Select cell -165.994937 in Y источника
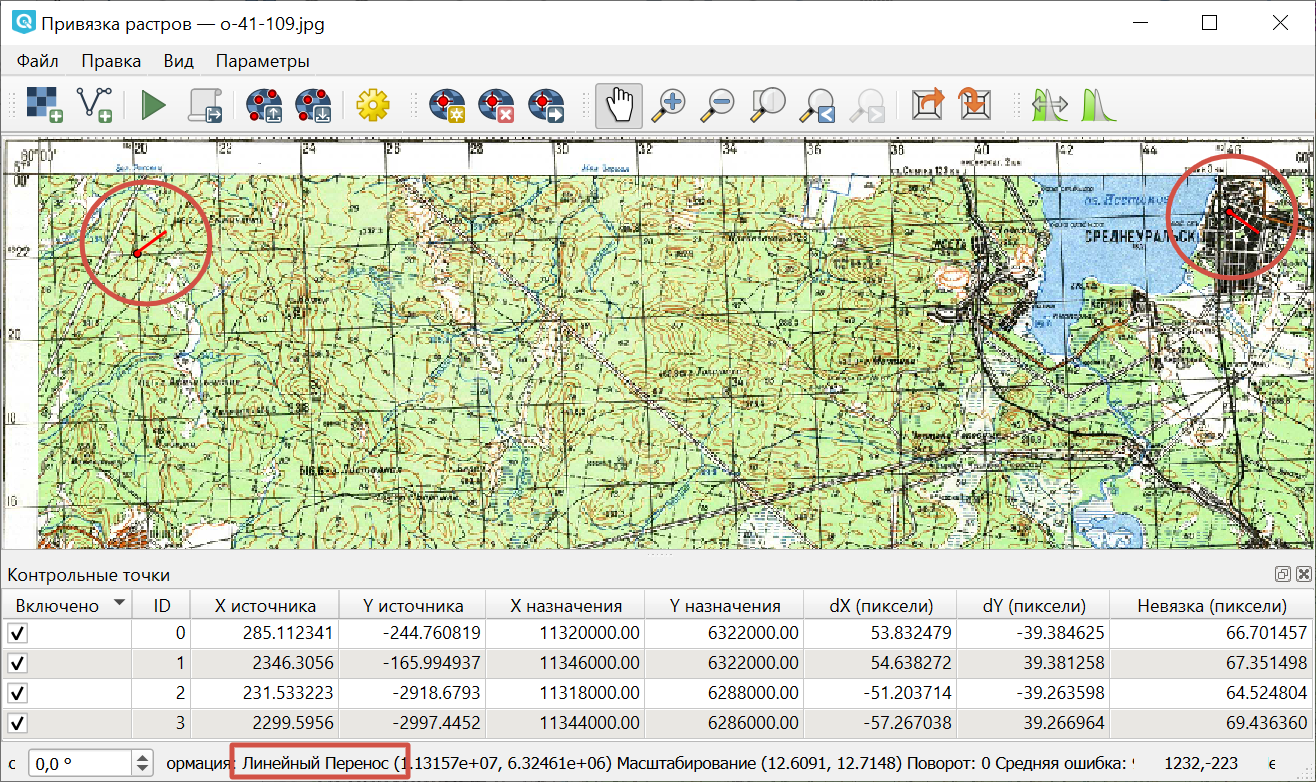The width and height of the screenshot is (1316, 782). click(413, 663)
